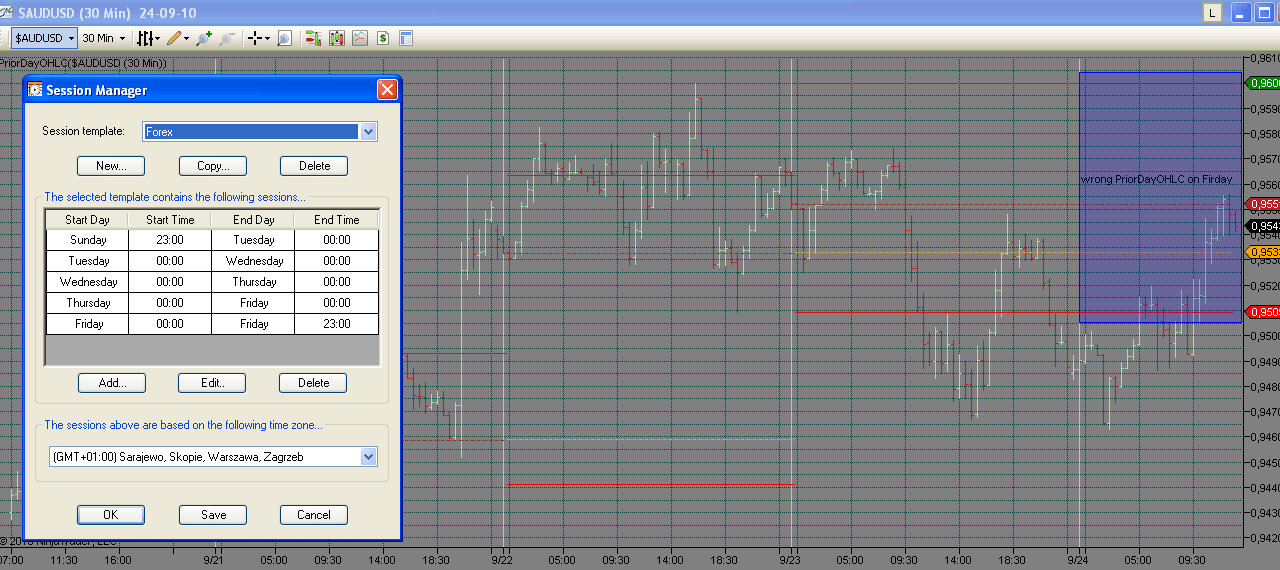Close the Session Manager dialog
Viewport: 1280px width, 570px height.
tap(387, 89)
